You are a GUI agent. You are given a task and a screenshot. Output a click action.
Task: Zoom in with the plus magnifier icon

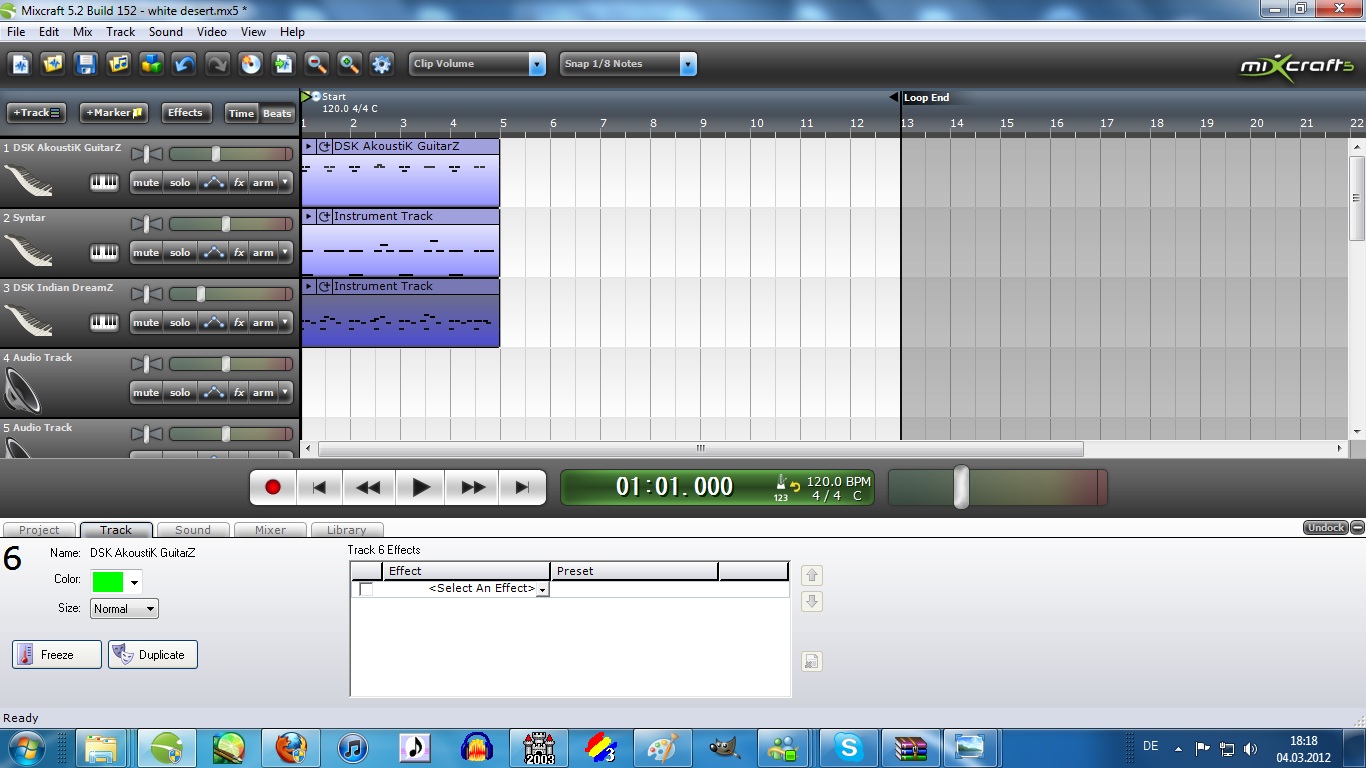[349, 64]
